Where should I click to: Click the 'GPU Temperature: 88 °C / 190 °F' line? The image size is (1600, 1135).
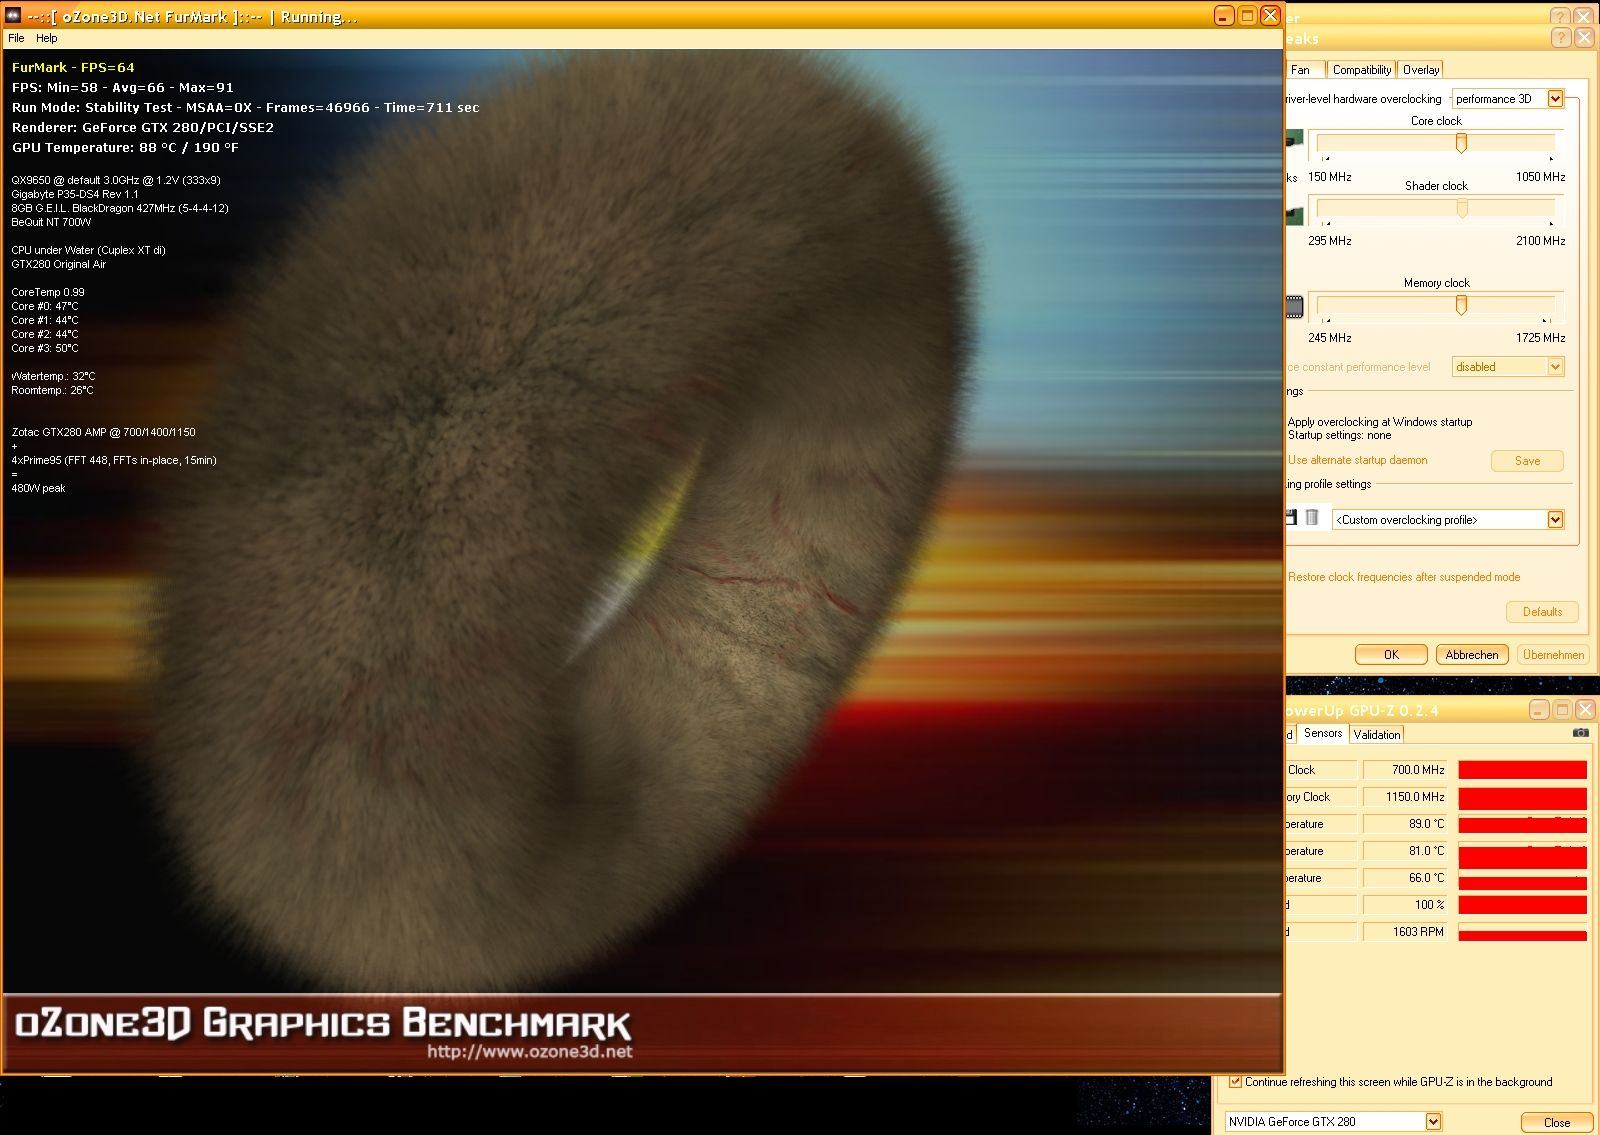click(x=125, y=147)
